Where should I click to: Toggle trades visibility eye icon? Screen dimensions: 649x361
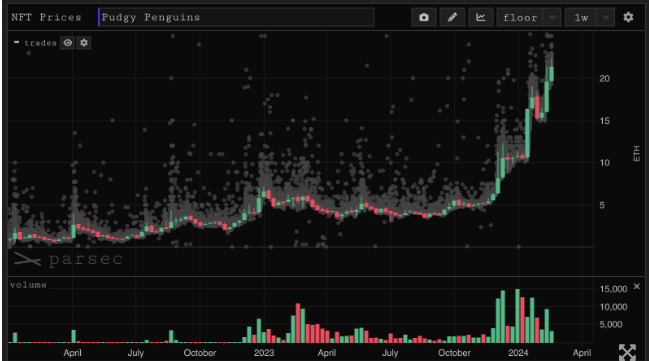[x=68, y=43]
